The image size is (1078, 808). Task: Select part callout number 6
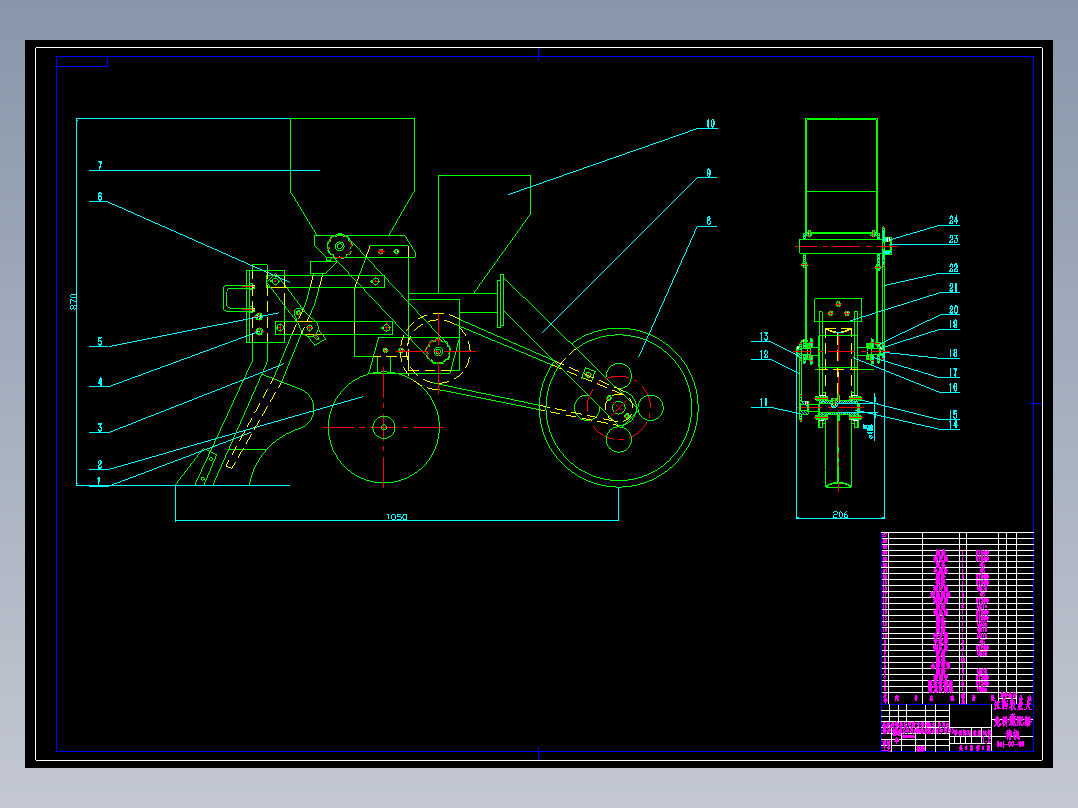coord(100,197)
